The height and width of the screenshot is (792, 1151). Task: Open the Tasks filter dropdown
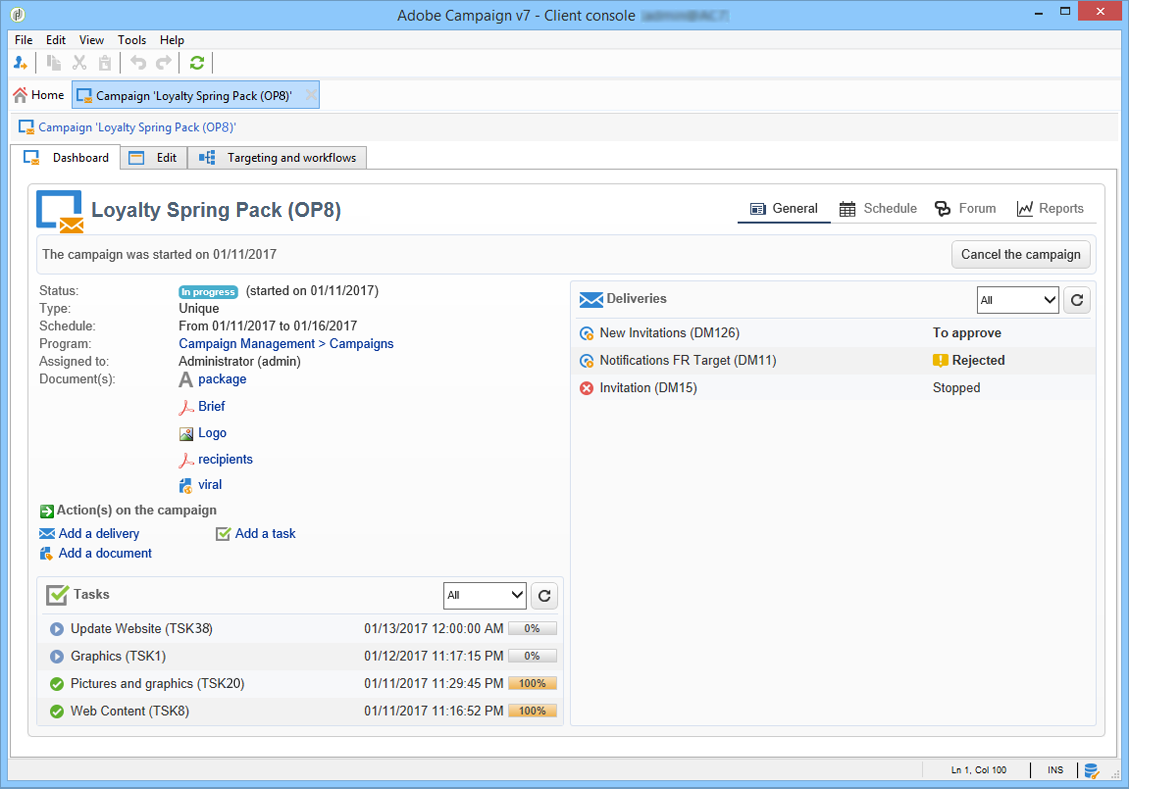484,595
